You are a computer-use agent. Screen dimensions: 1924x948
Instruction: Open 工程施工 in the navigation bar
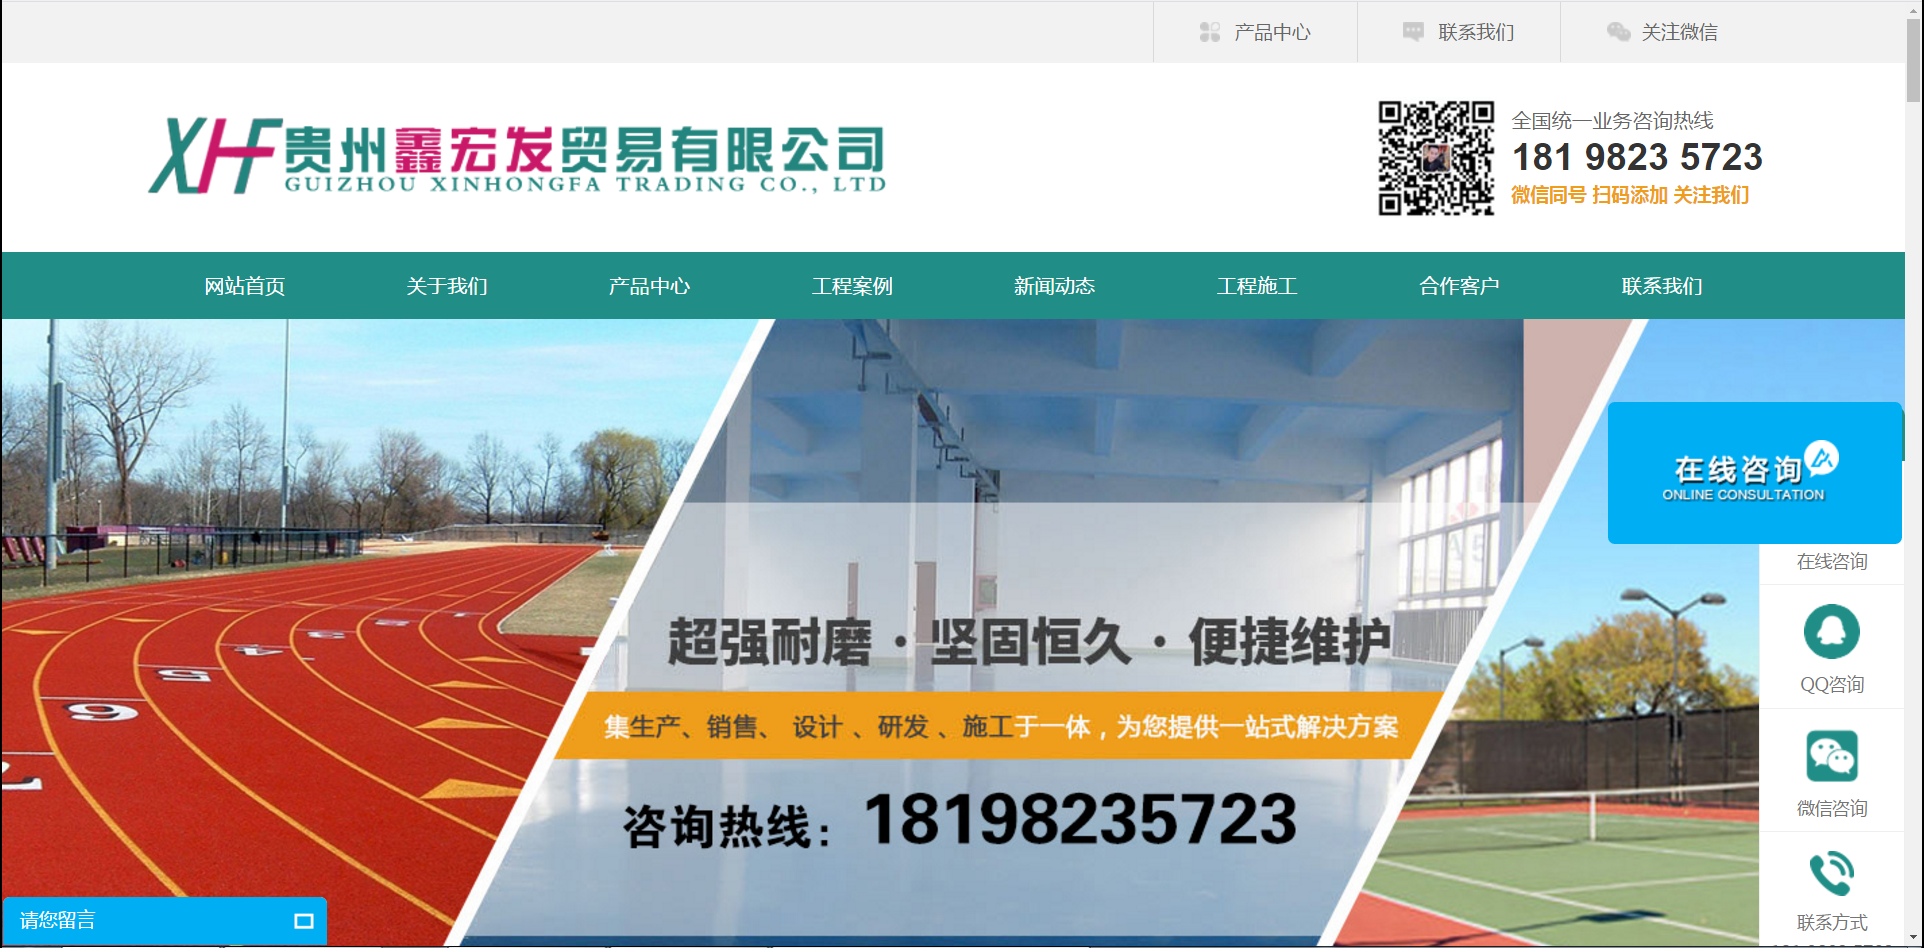click(1257, 286)
